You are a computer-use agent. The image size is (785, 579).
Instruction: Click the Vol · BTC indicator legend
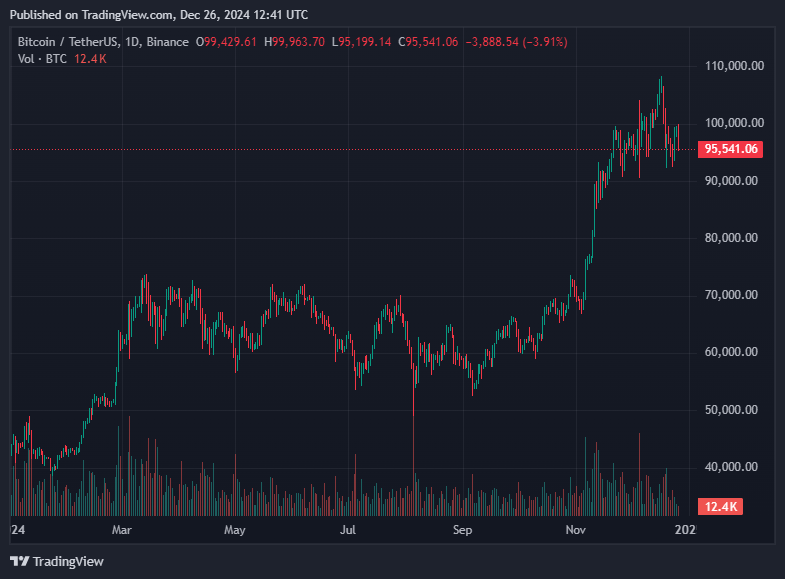[x=42, y=59]
